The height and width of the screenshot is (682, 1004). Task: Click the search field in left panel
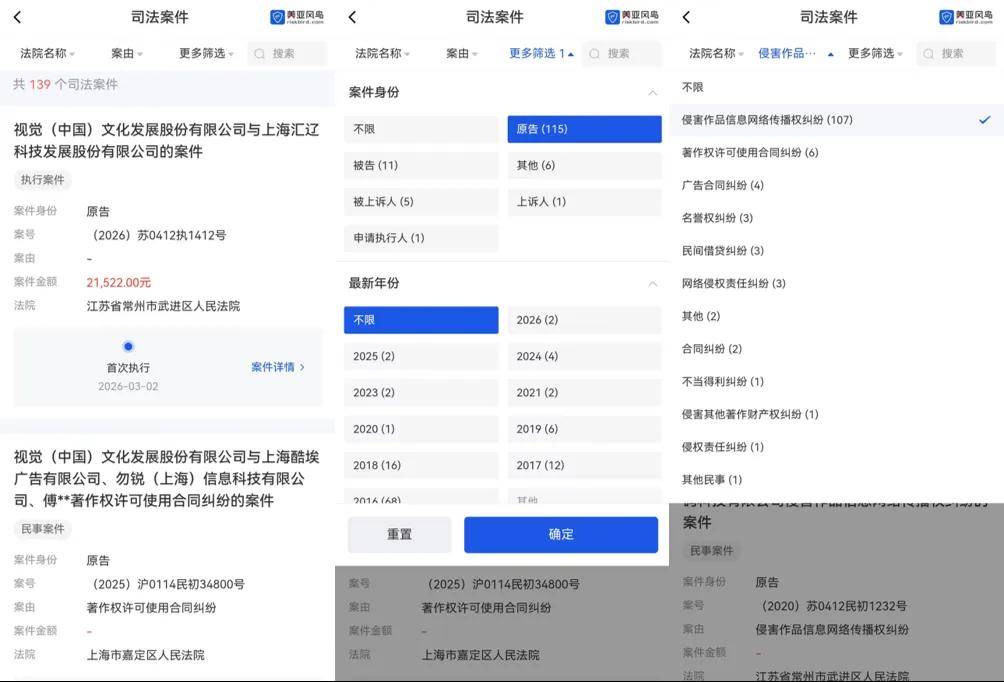287,54
